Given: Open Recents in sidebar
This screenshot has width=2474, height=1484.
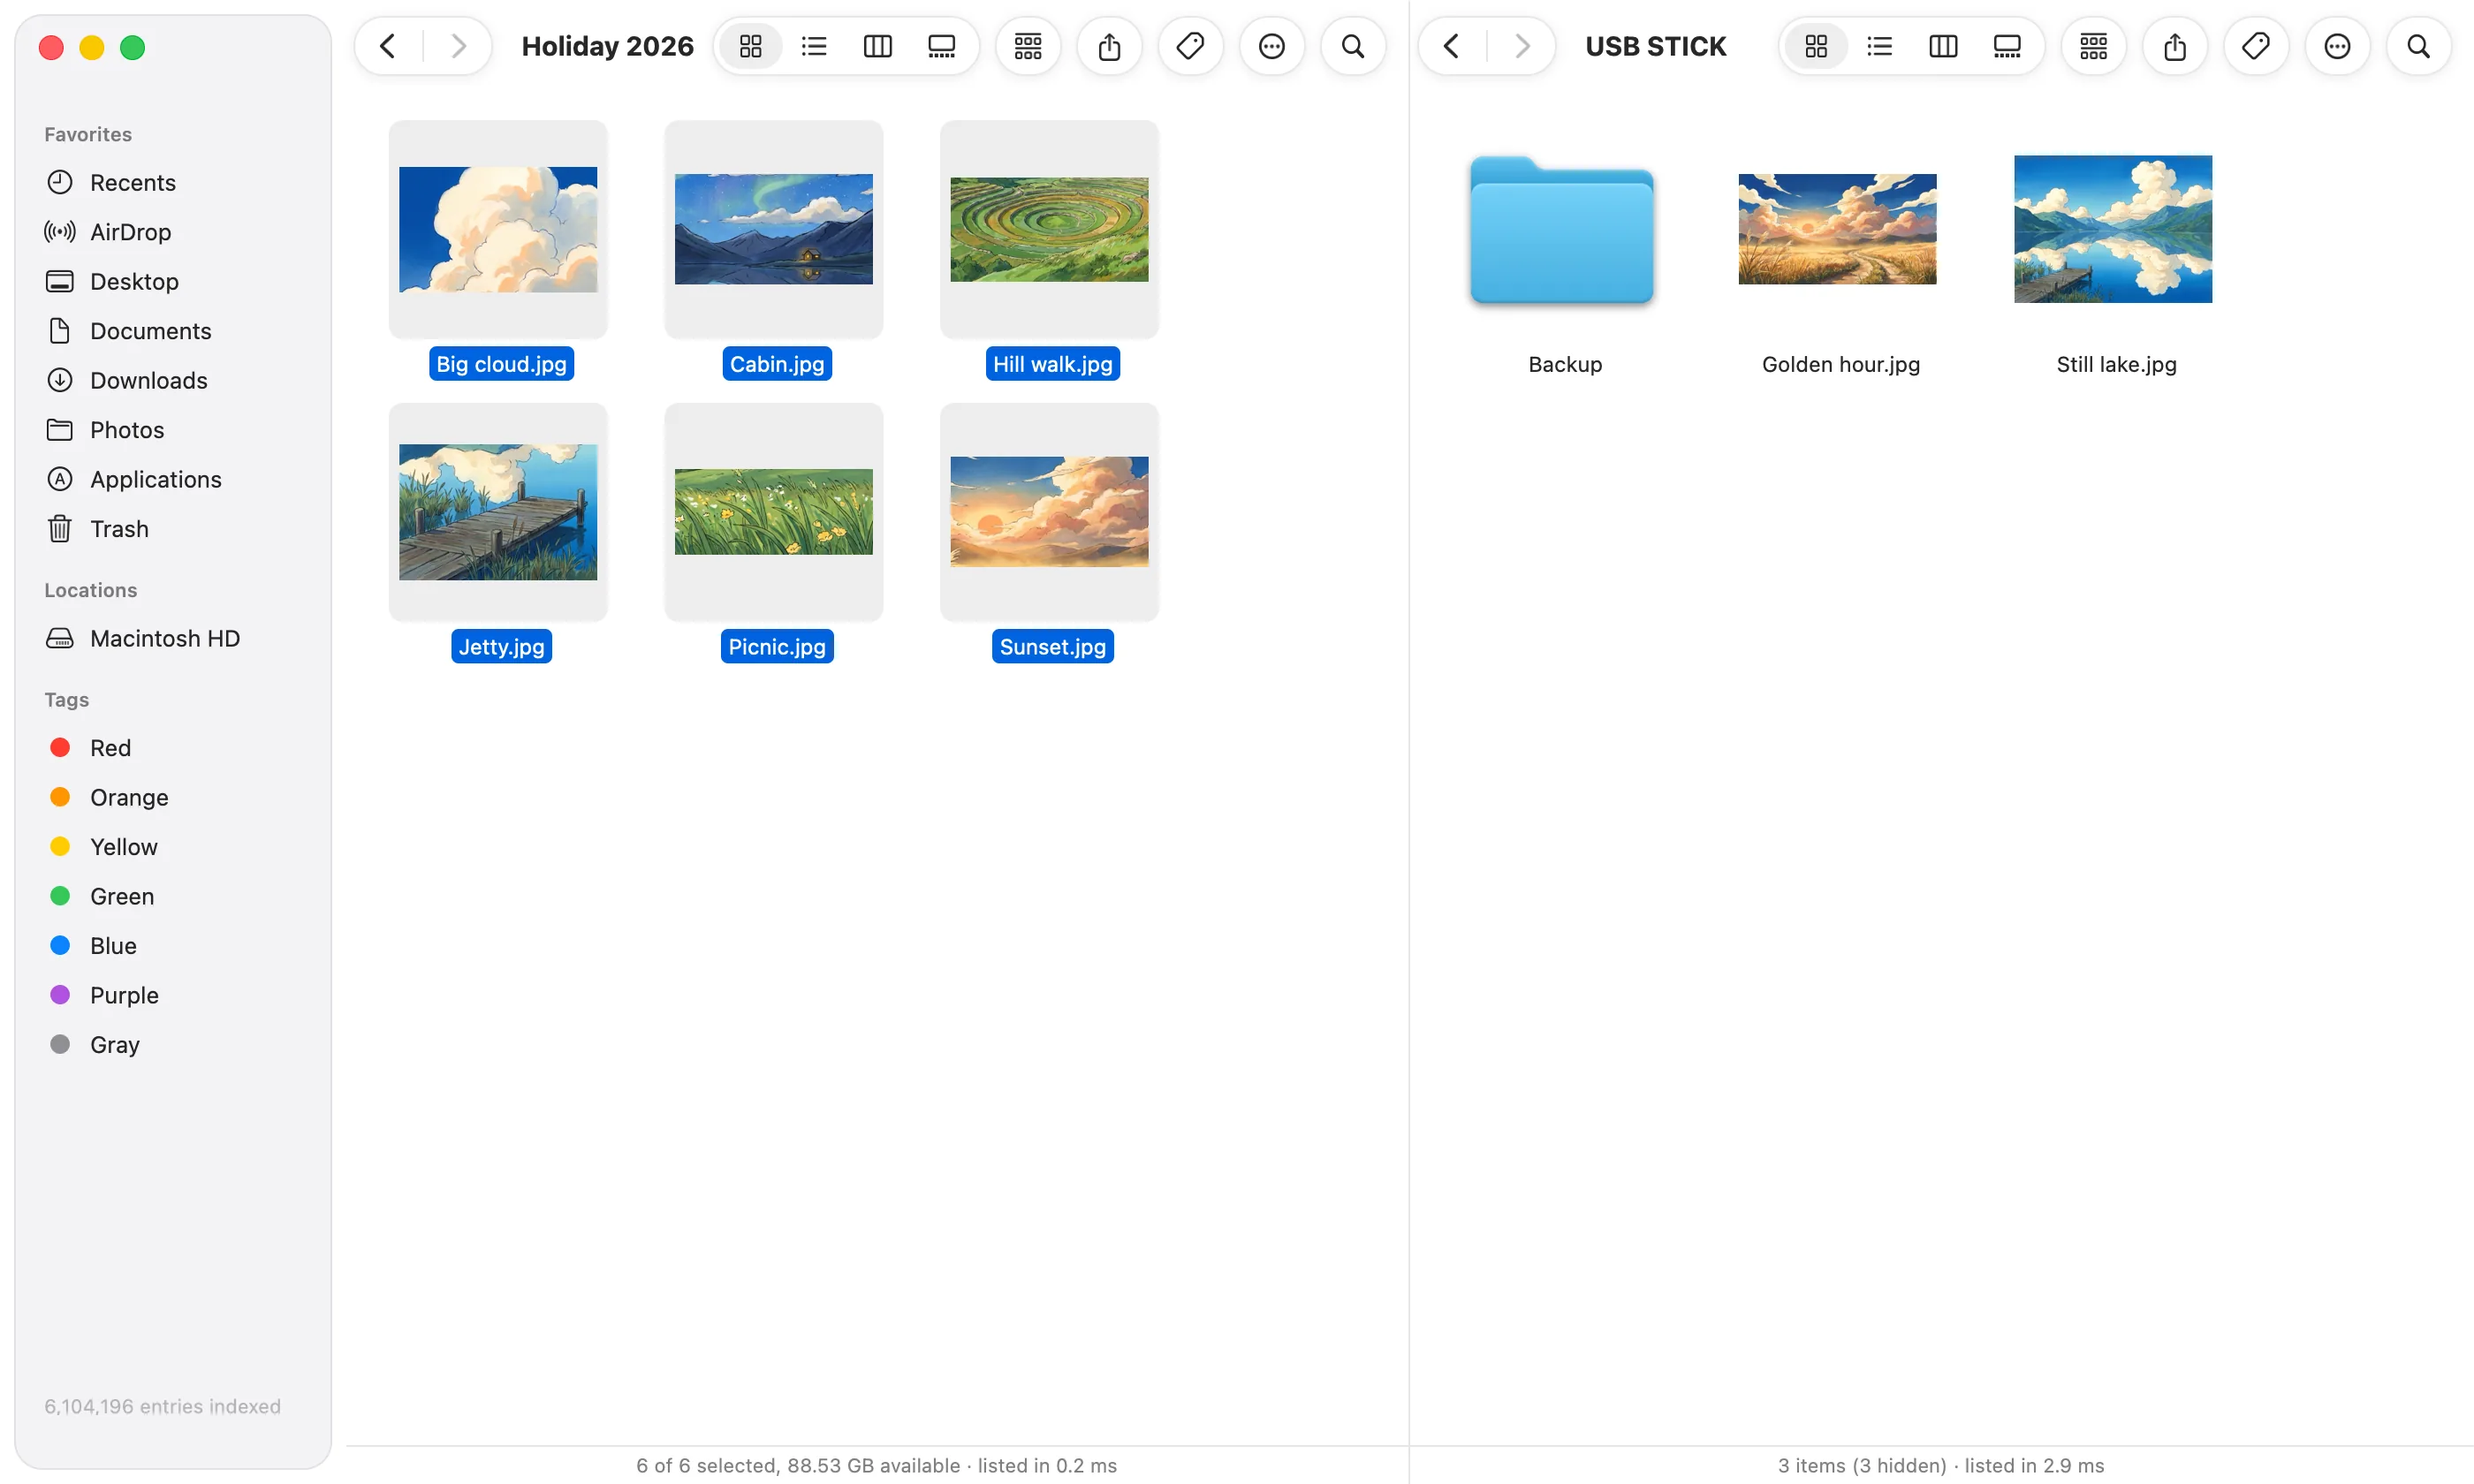Looking at the screenshot, I should click(x=172, y=182).
